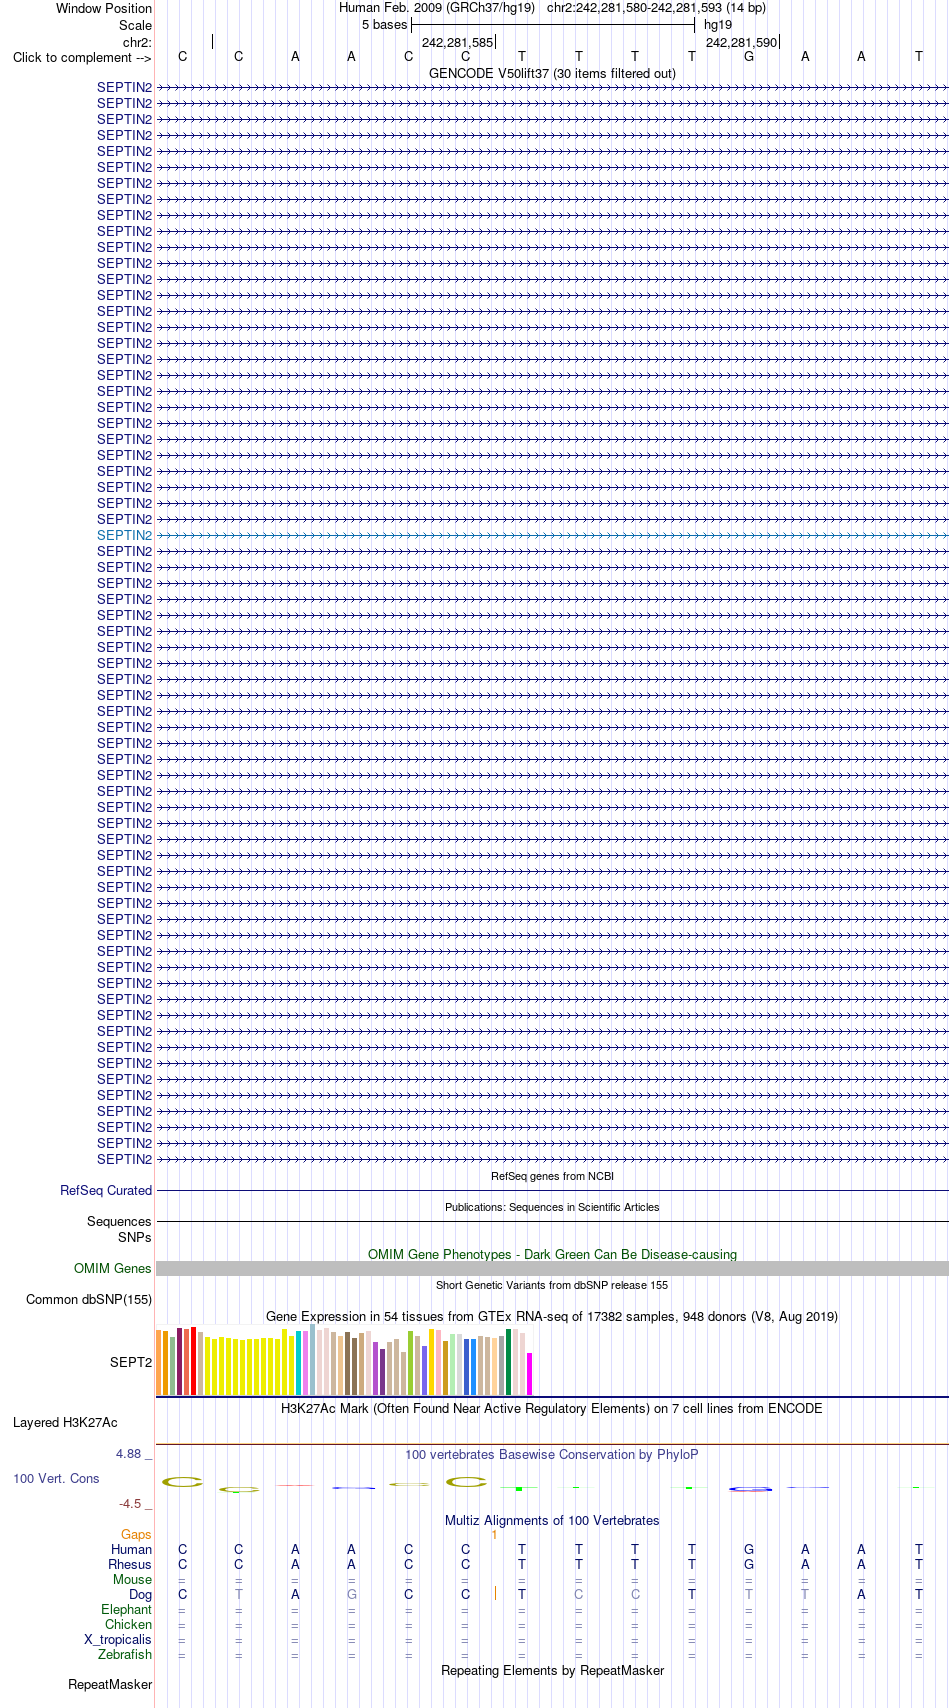This screenshot has width=950, height=1708.
Task: Click the cyan GTEx expression bar
Action: point(299,1363)
